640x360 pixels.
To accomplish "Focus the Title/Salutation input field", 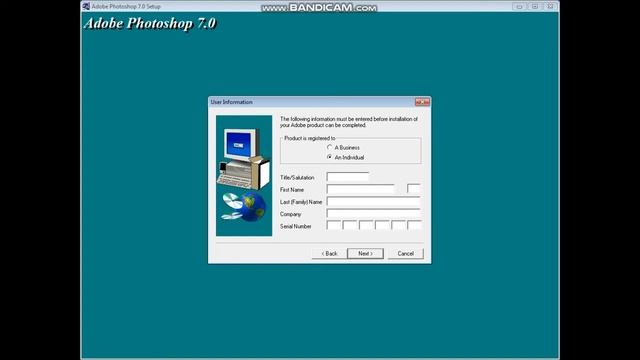I will (x=348, y=177).
